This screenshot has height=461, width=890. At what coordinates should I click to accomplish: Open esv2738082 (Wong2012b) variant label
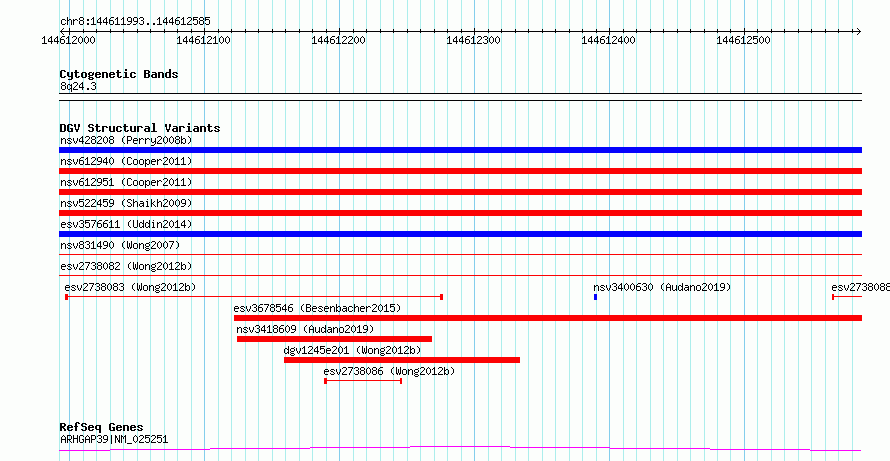pyautogui.click(x=126, y=266)
